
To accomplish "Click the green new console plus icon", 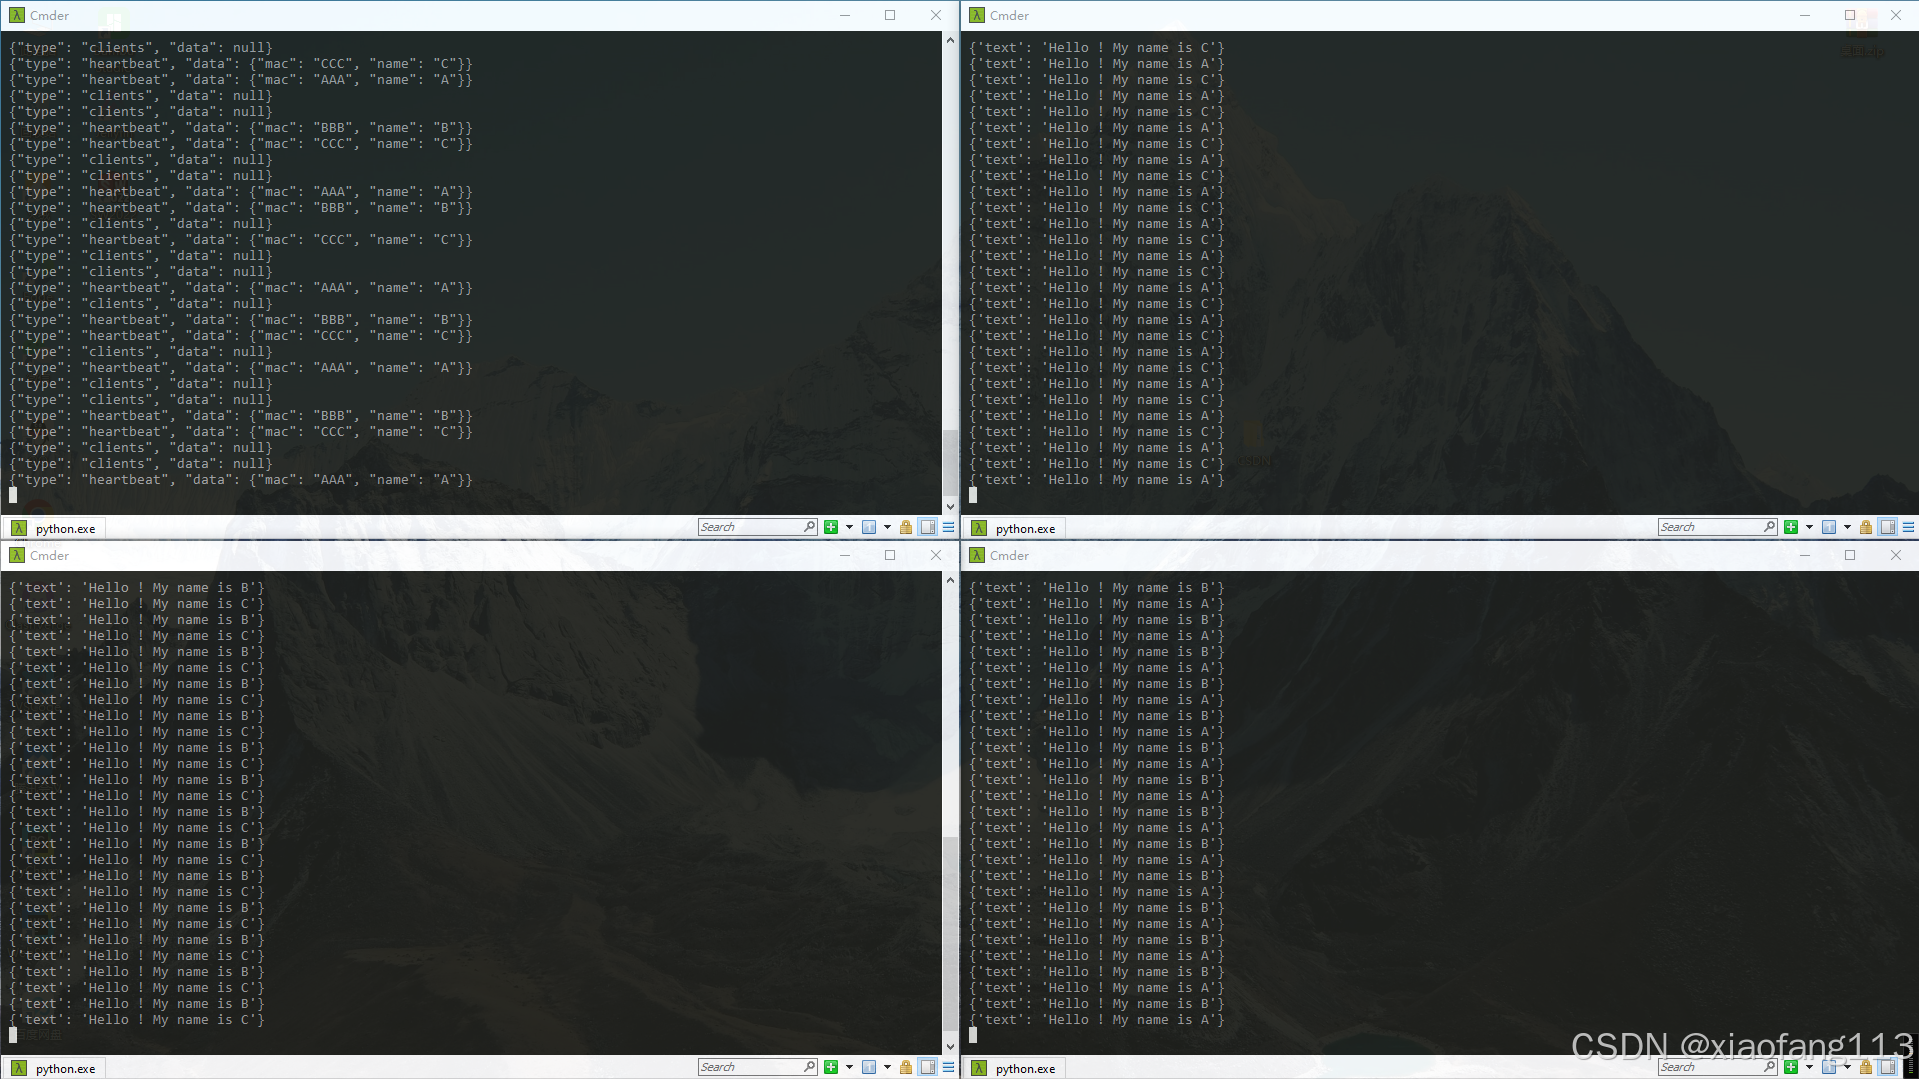I will [831, 527].
